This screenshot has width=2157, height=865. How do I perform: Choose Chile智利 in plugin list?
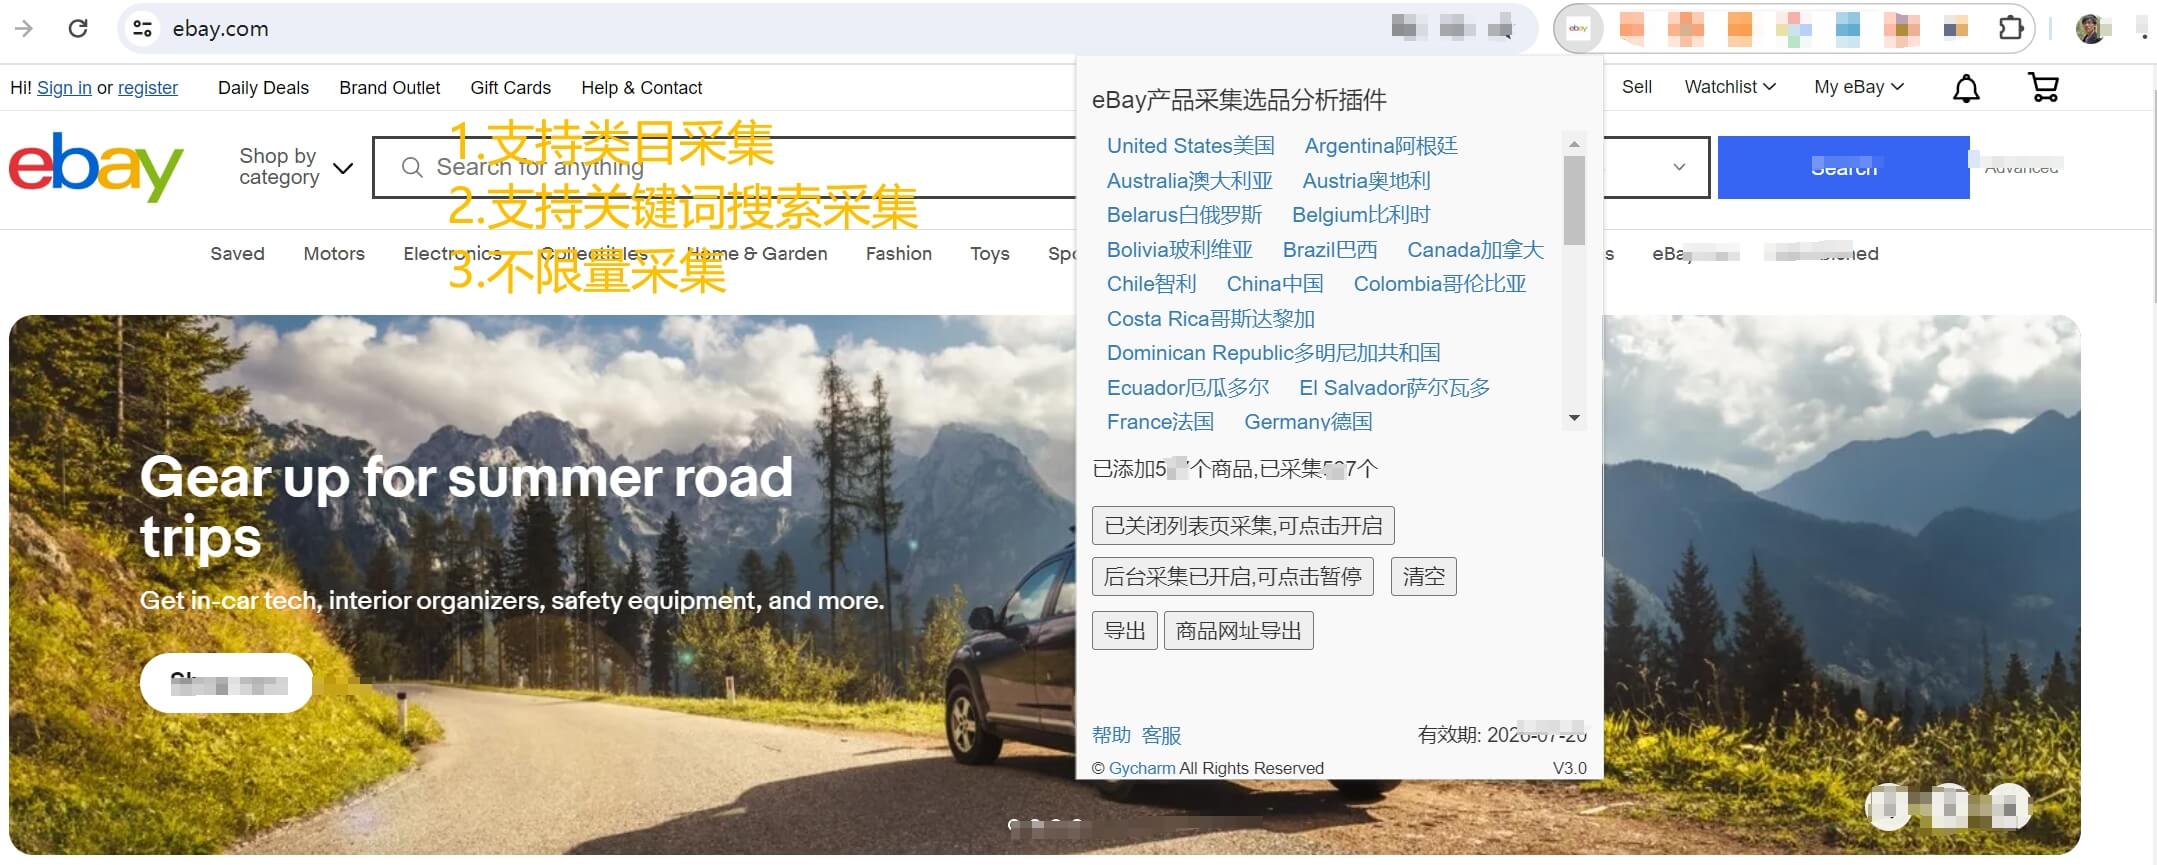(1151, 284)
